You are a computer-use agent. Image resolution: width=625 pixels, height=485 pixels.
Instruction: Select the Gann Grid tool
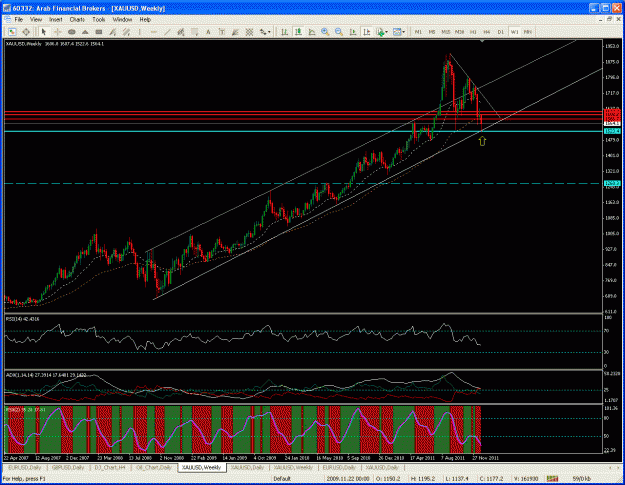pos(249,32)
